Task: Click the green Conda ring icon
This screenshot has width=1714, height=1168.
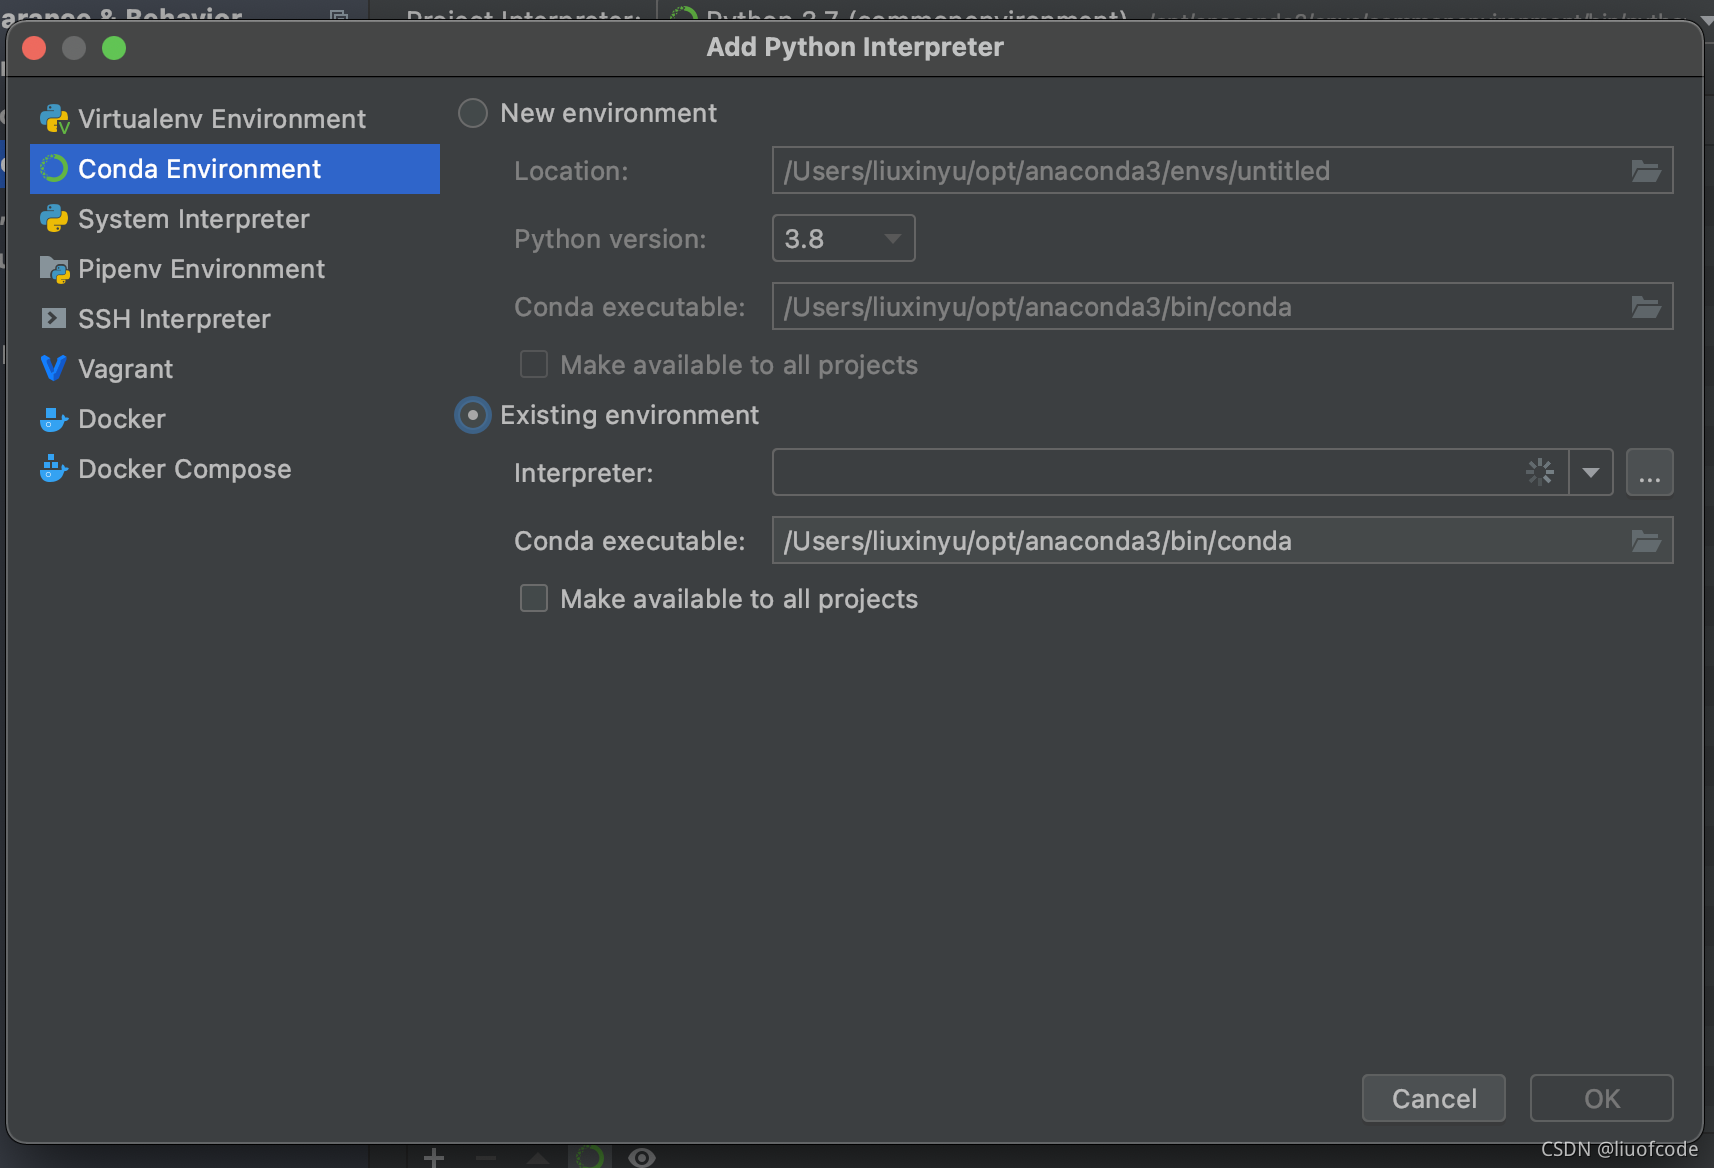Action: (x=54, y=169)
